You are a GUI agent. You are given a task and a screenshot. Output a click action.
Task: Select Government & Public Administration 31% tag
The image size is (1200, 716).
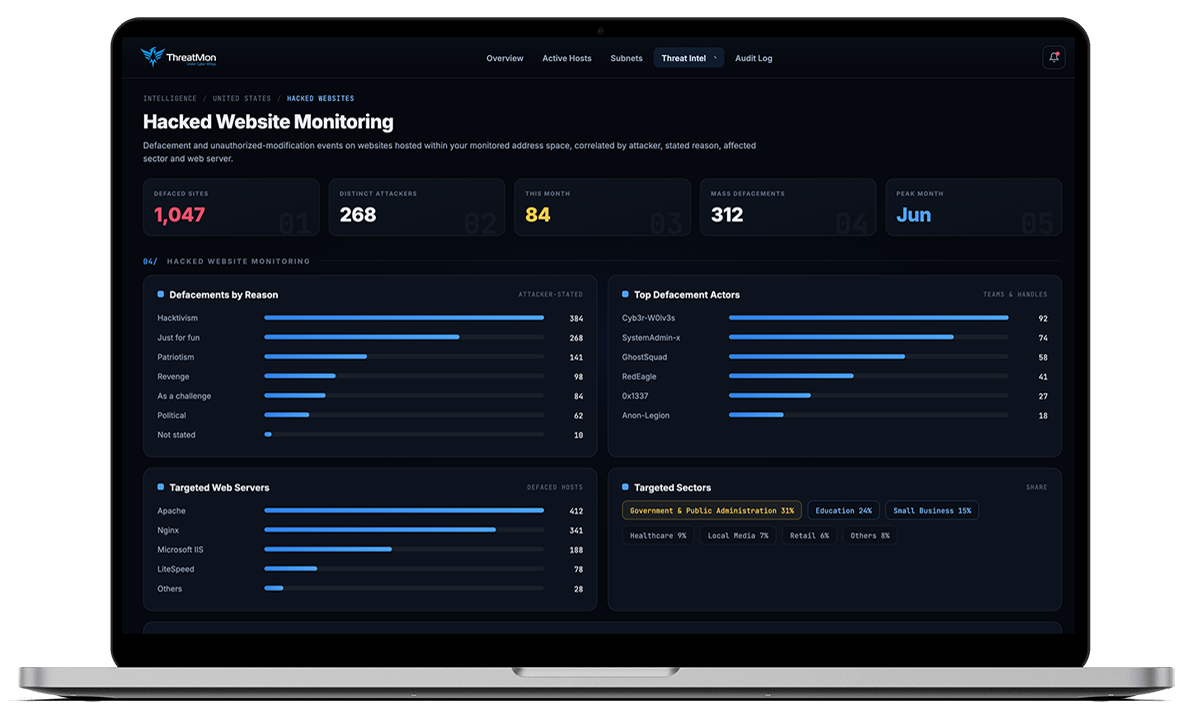(712, 511)
